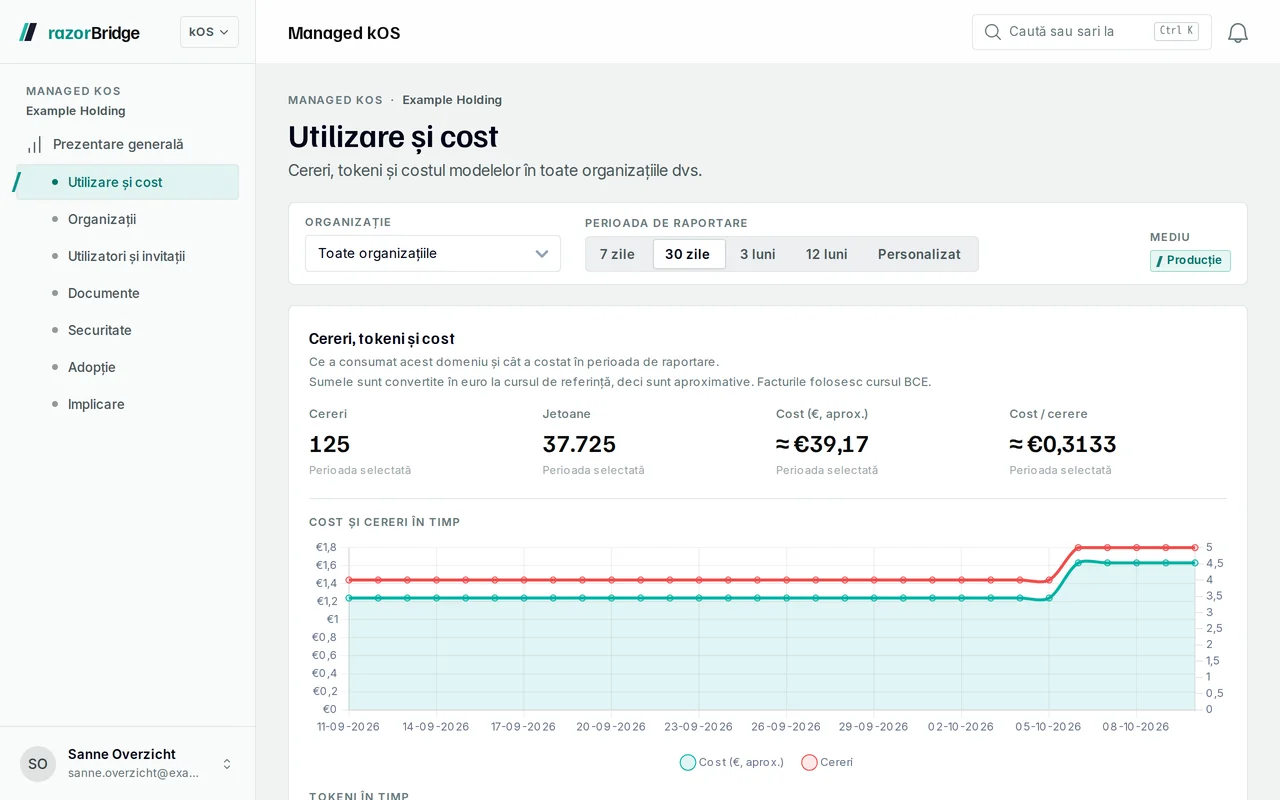Open Prezentare generală in the sidebar

pos(127,144)
